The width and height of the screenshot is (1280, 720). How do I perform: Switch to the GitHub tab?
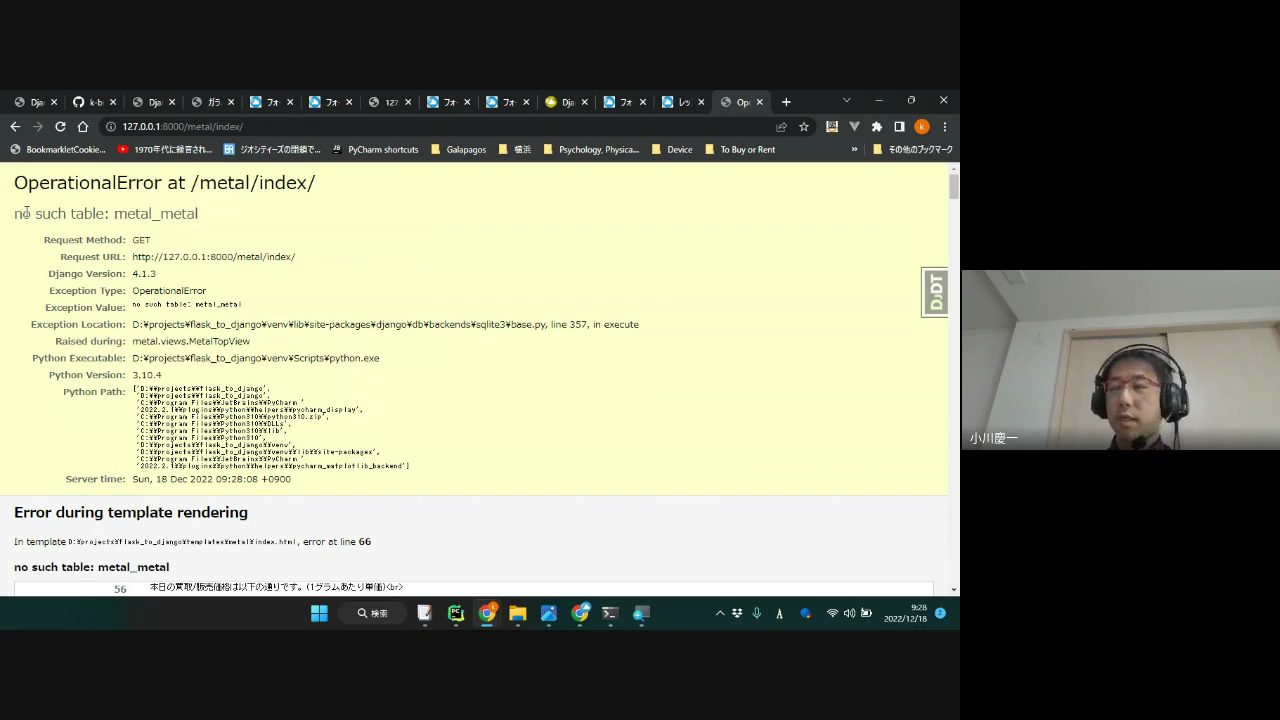89,102
